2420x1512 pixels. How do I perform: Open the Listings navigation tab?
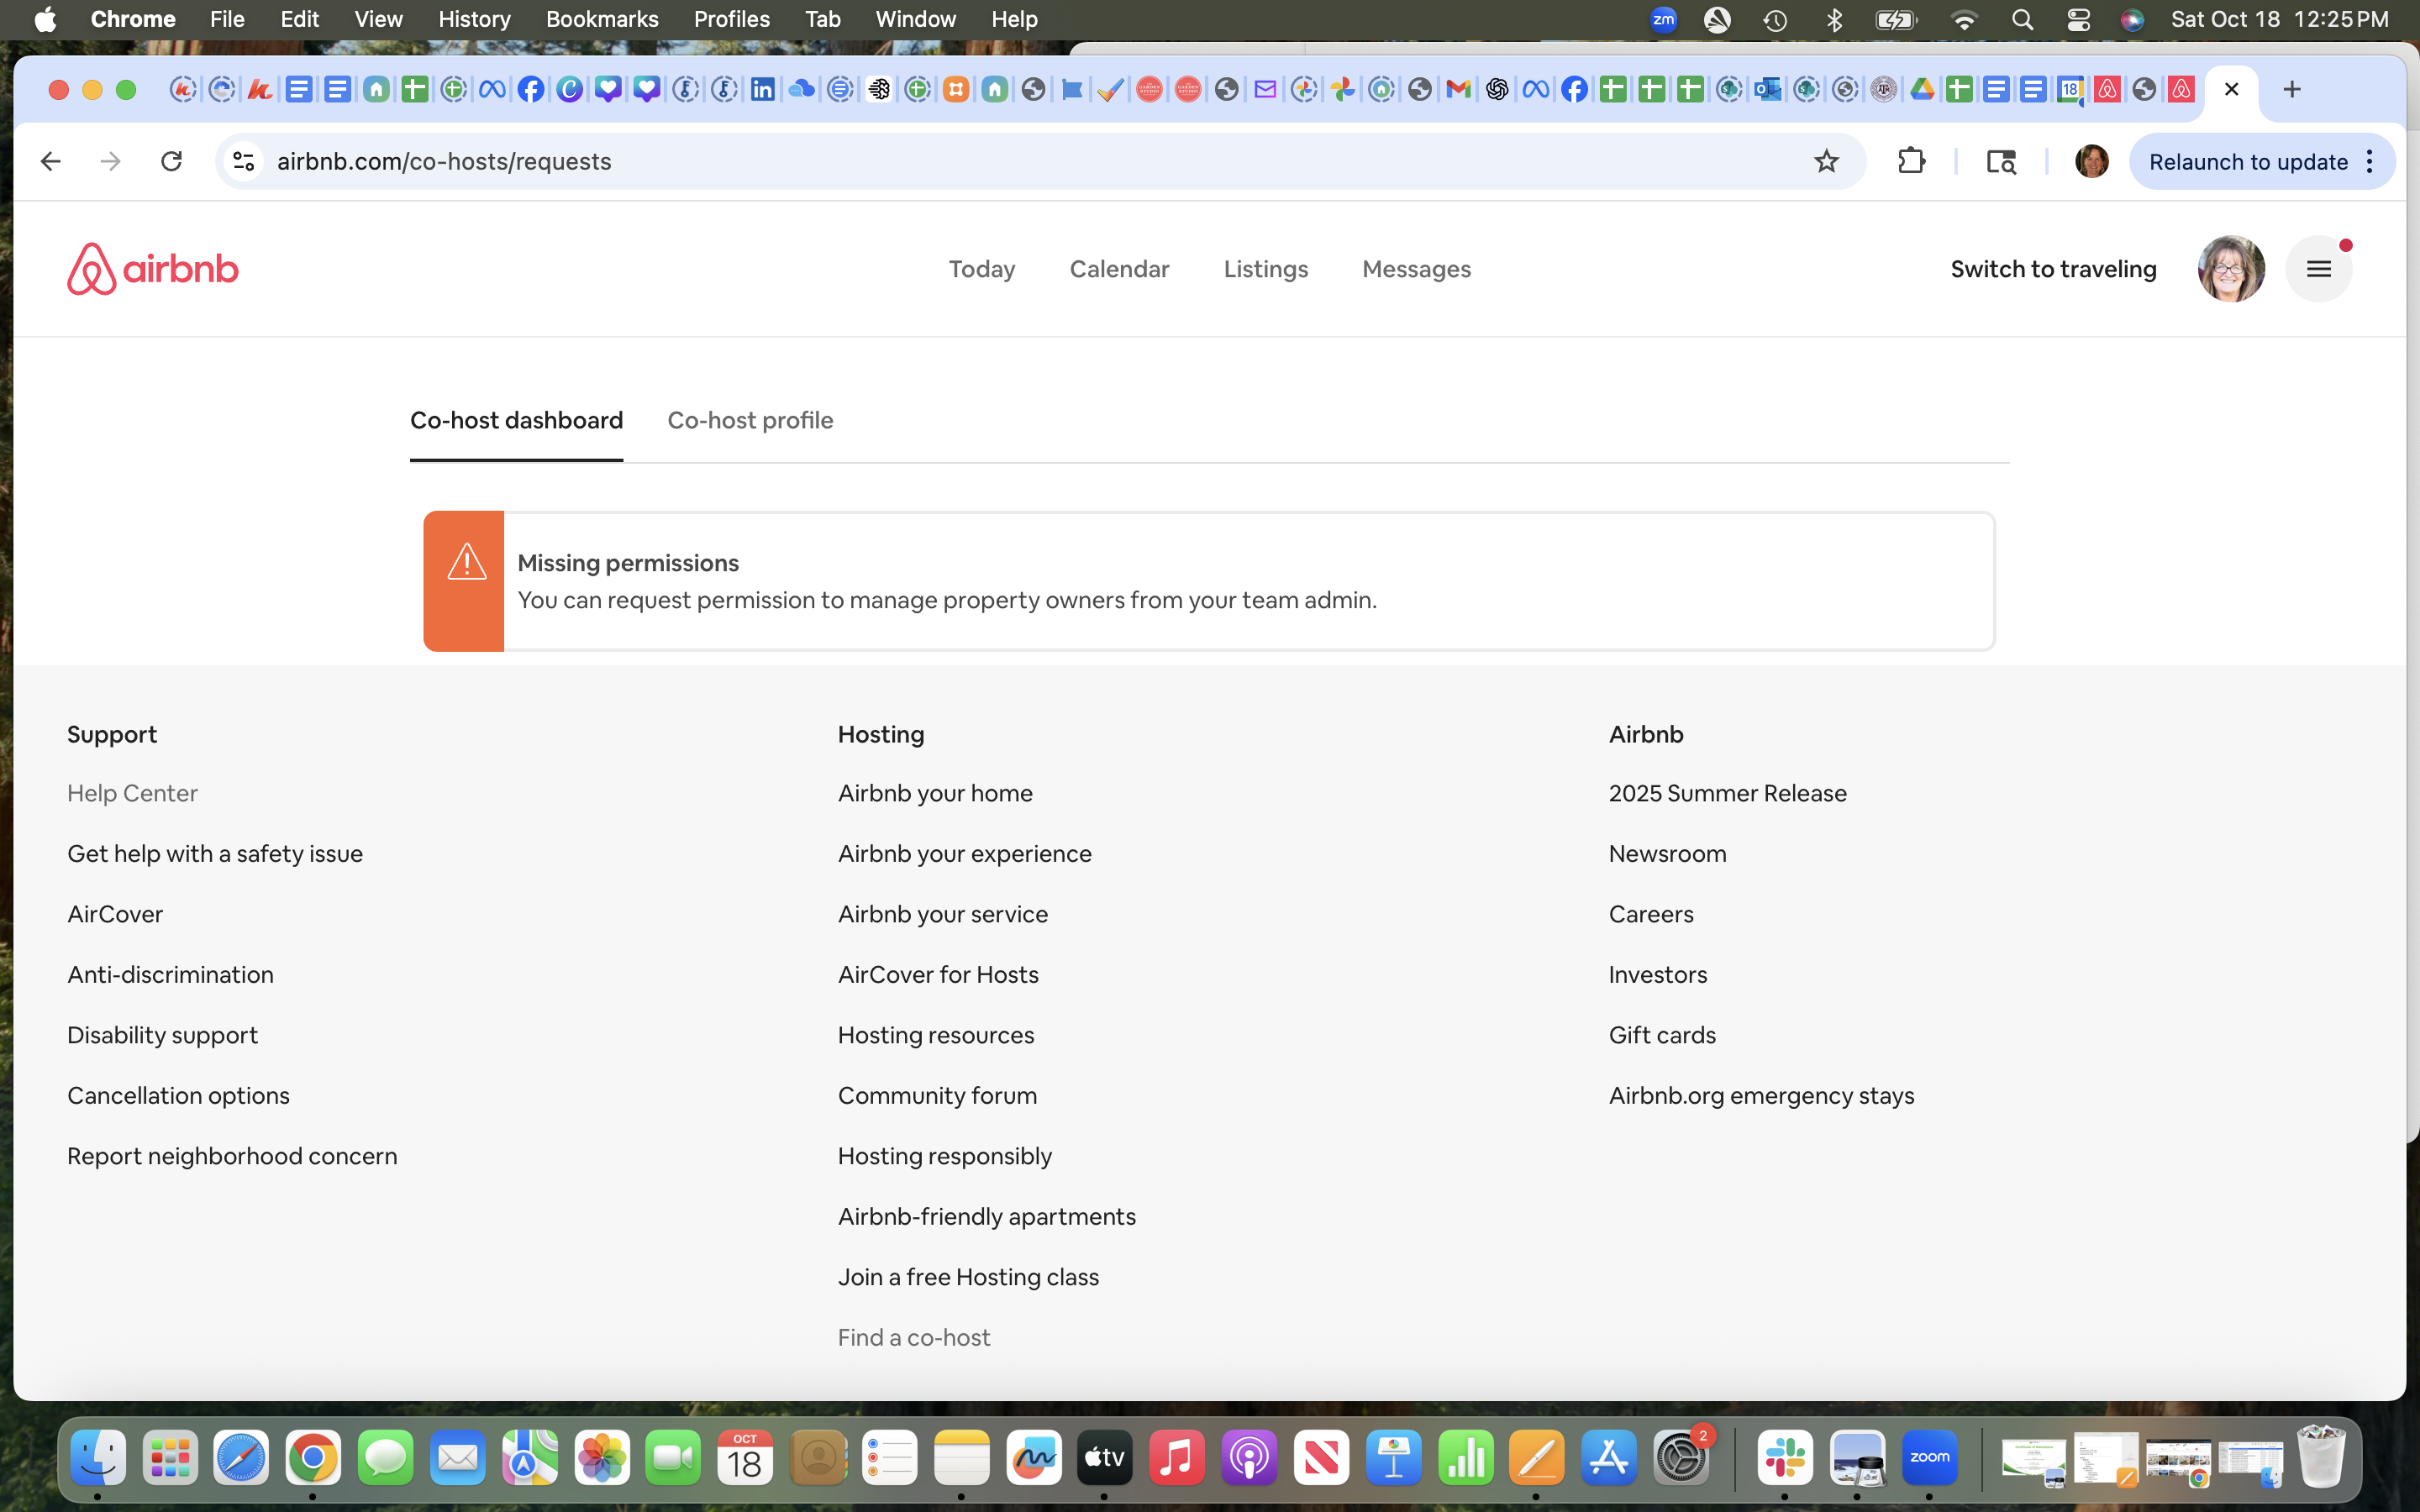[x=1265, y=269]
